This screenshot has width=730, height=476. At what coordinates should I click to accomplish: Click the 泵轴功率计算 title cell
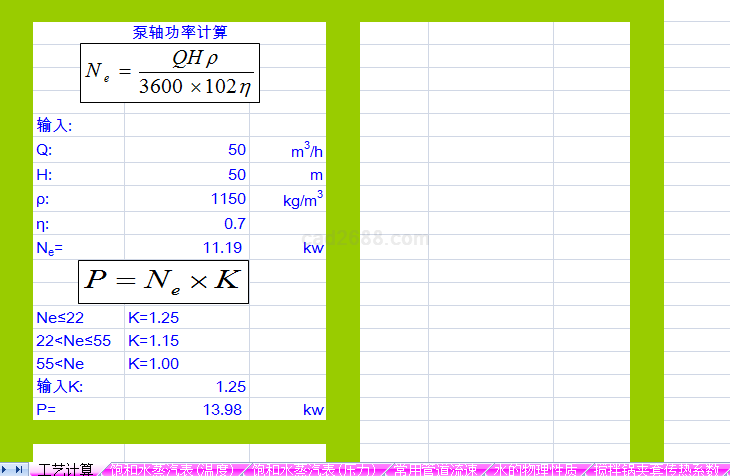(x=180, y=32)
